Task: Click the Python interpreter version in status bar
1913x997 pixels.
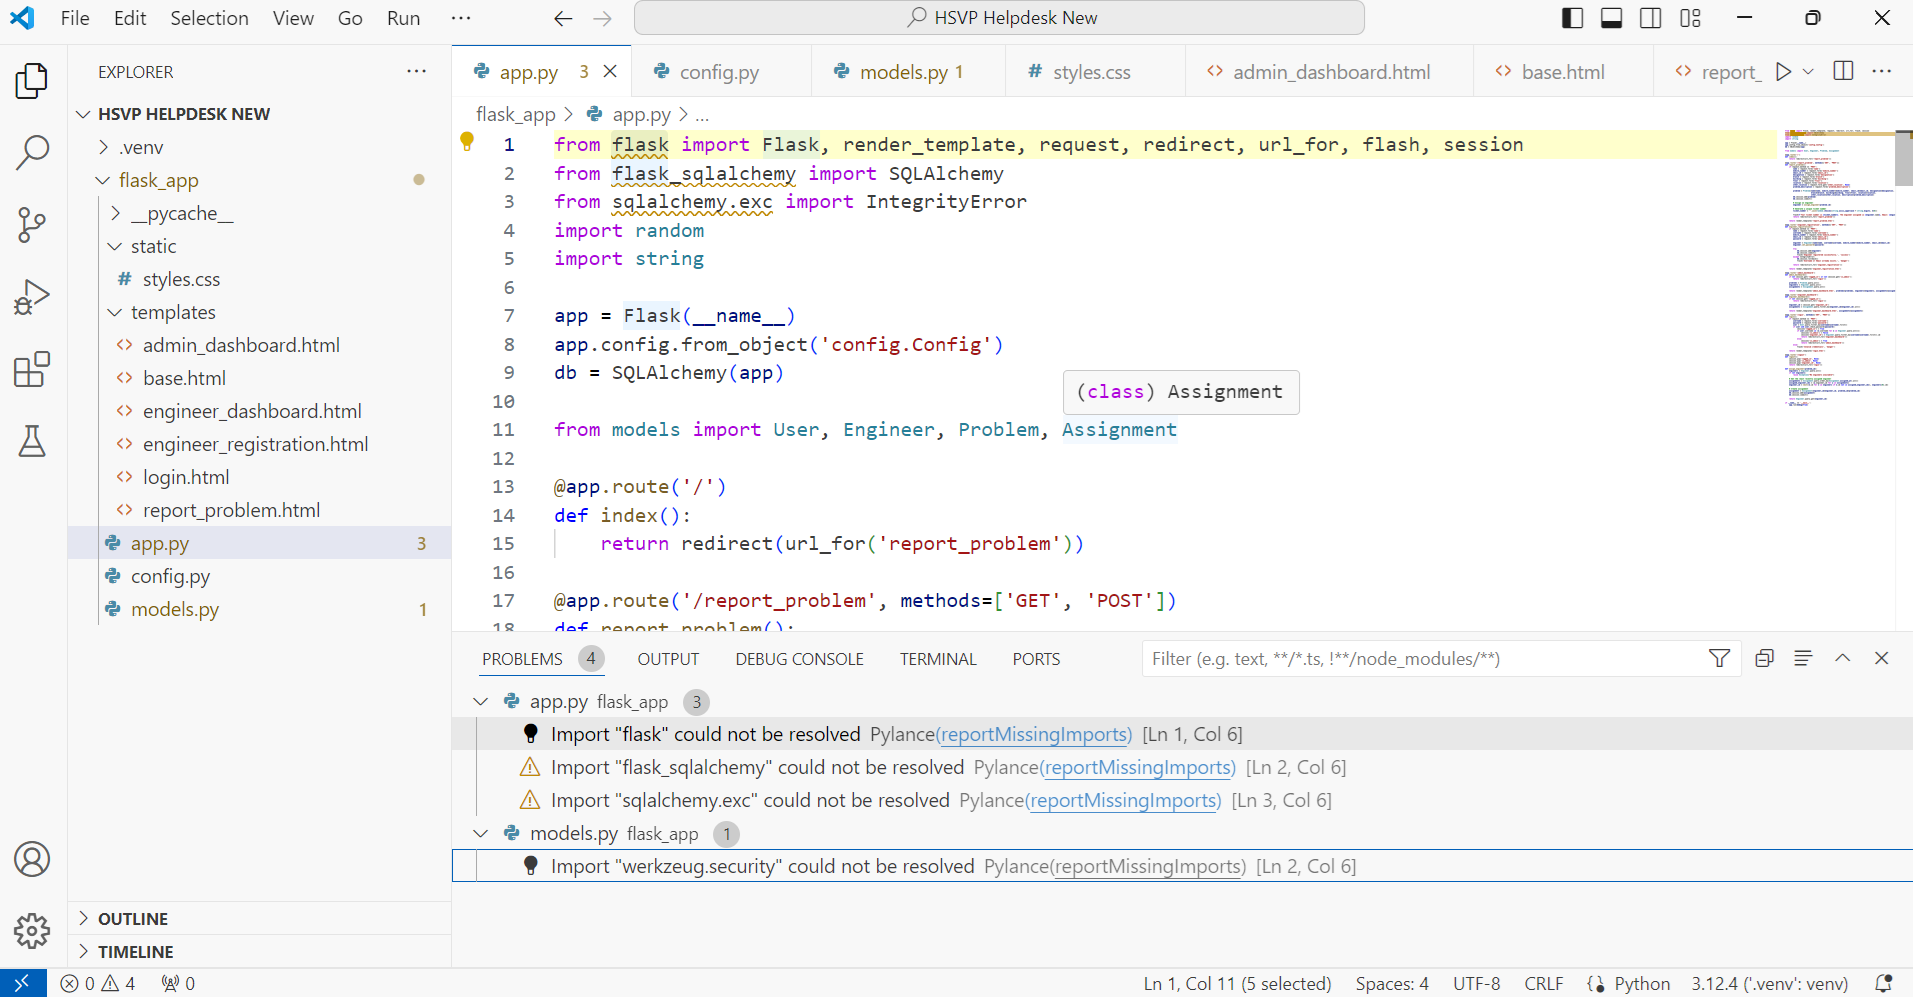Action: pos(1768,984)
